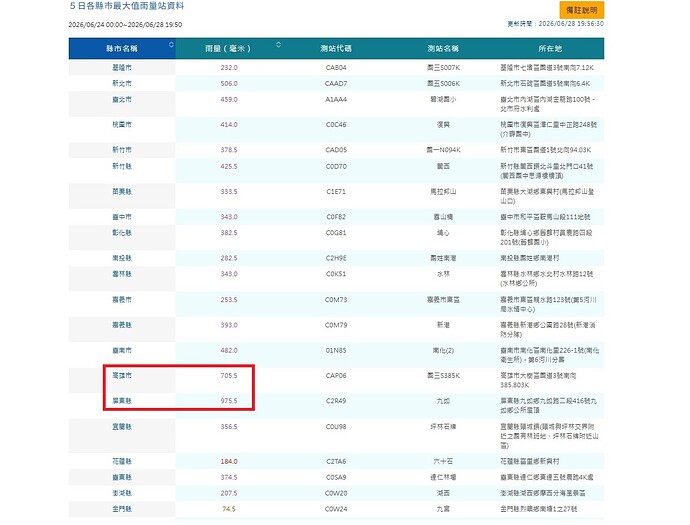Click station code CAP06
This screenshot has height=525, width=690.
(336, 375)
